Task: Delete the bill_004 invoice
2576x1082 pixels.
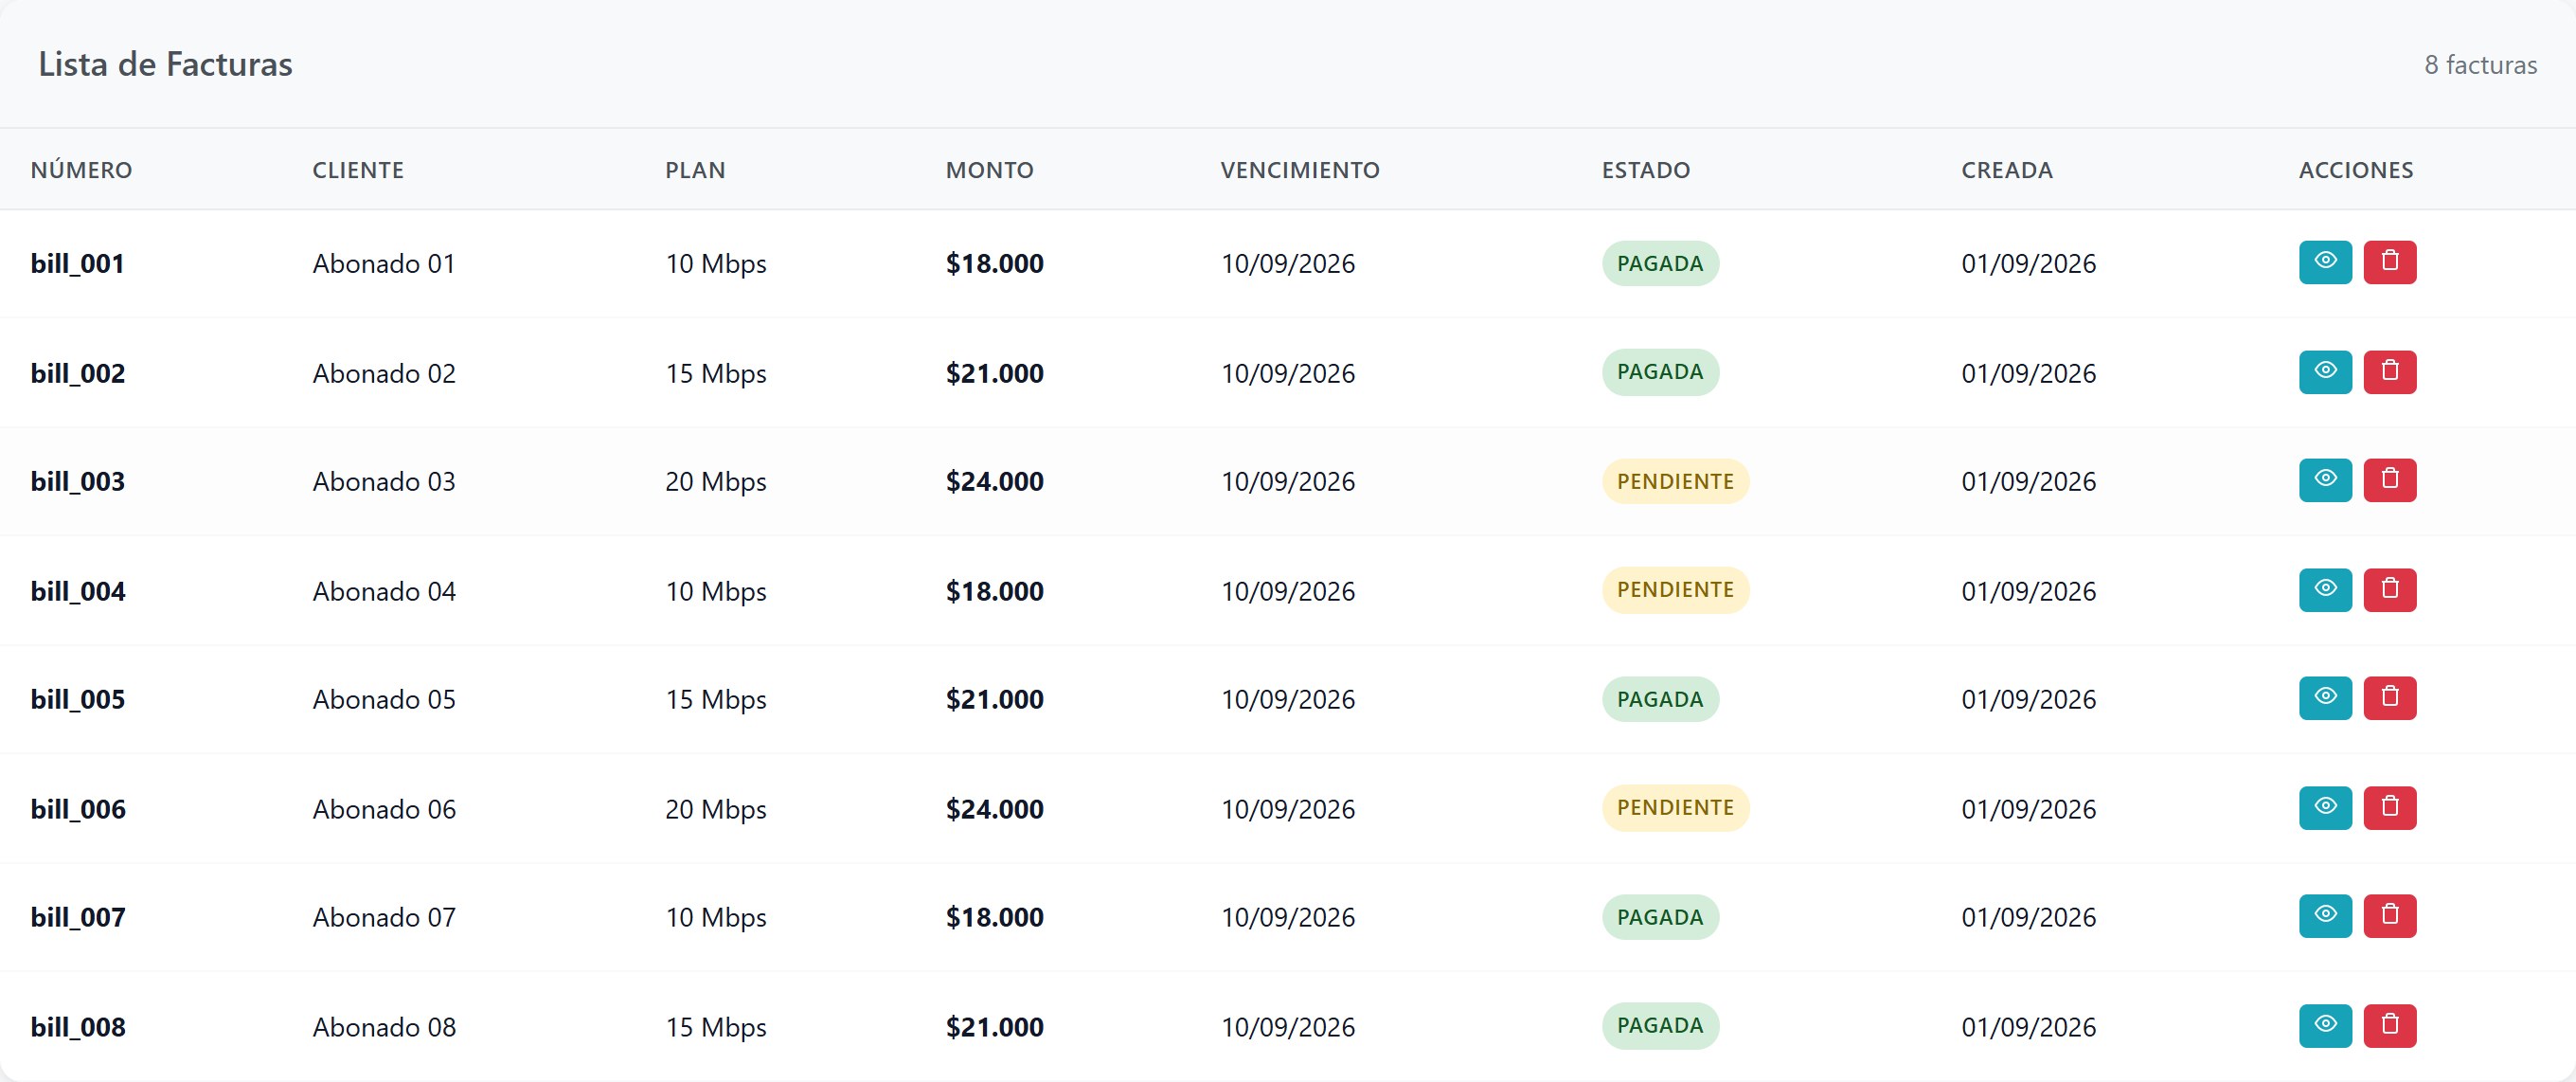Action: 2390,590
